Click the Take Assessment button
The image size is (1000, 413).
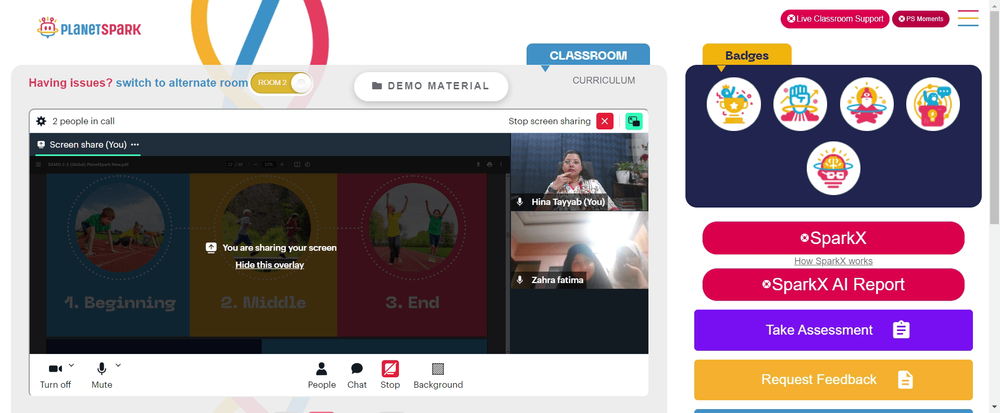(x=834, y=330)
